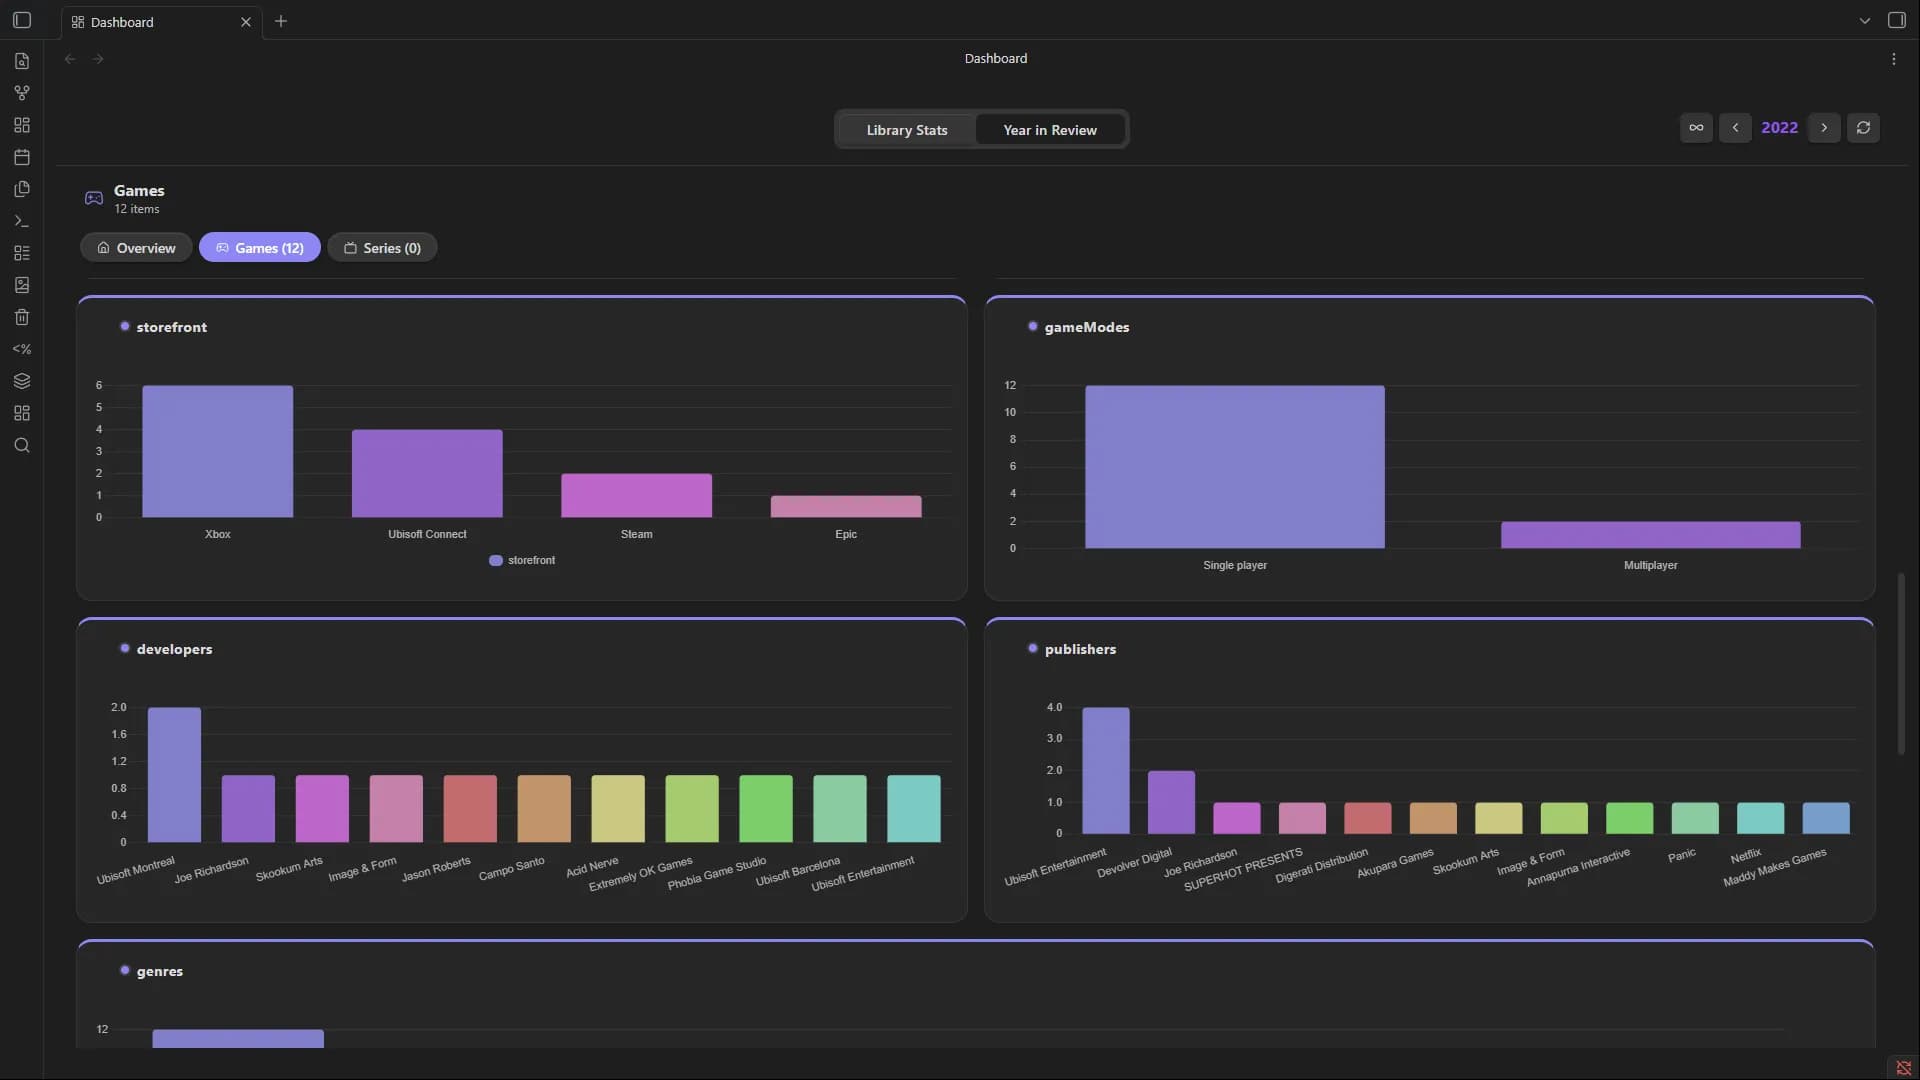Refresh the dashboard with the reload icon
This screenshot has height=1080, width=1920.
(1863, 127)
